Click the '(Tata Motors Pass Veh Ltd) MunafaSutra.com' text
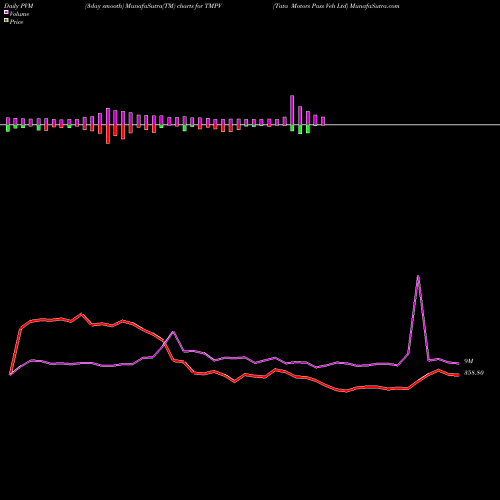The width and height of the screenshot is (500, 500). point(336,6)
